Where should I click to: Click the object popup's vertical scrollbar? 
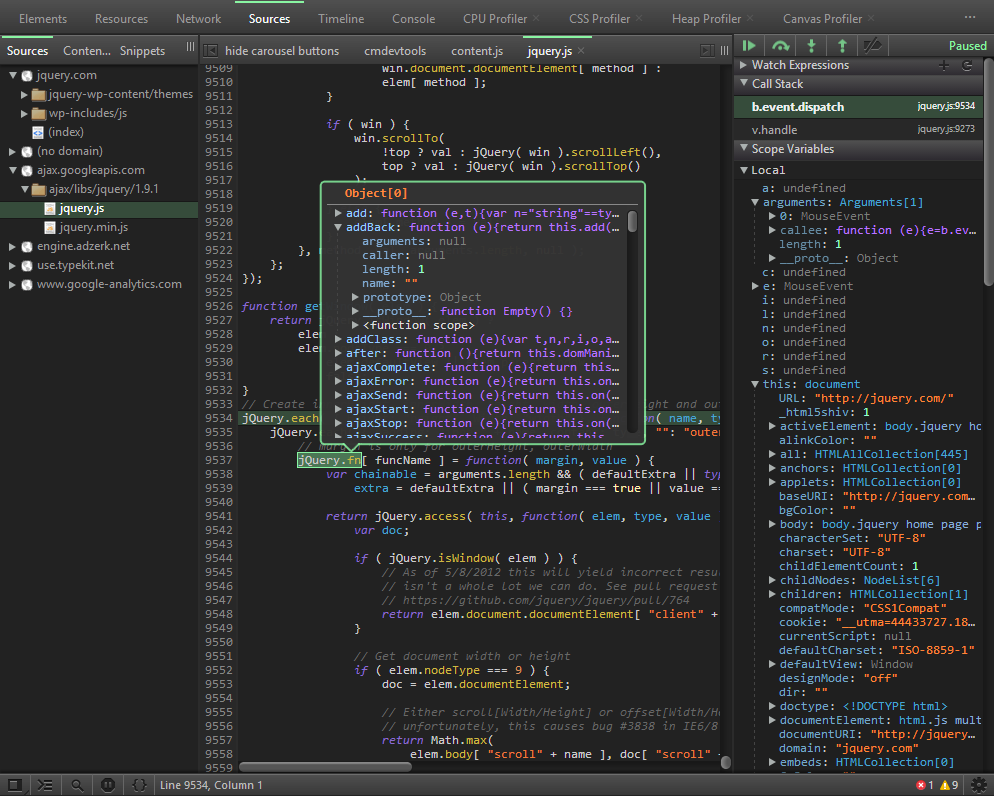(632, 223)
